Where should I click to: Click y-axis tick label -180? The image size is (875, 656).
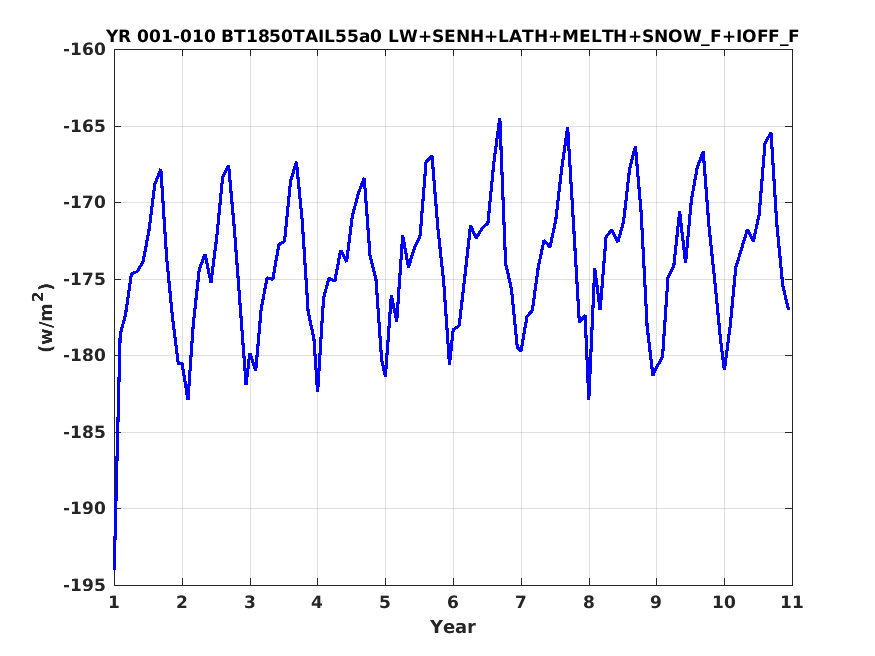tap(85, 355)
